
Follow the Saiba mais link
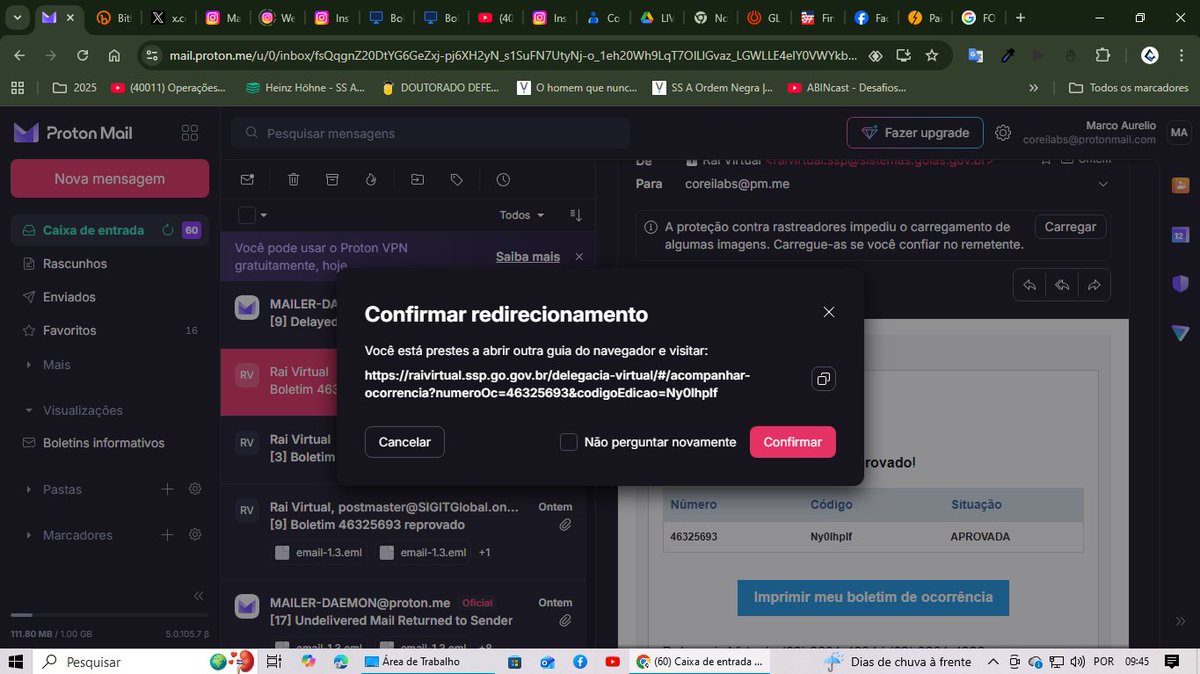[528, 257]
